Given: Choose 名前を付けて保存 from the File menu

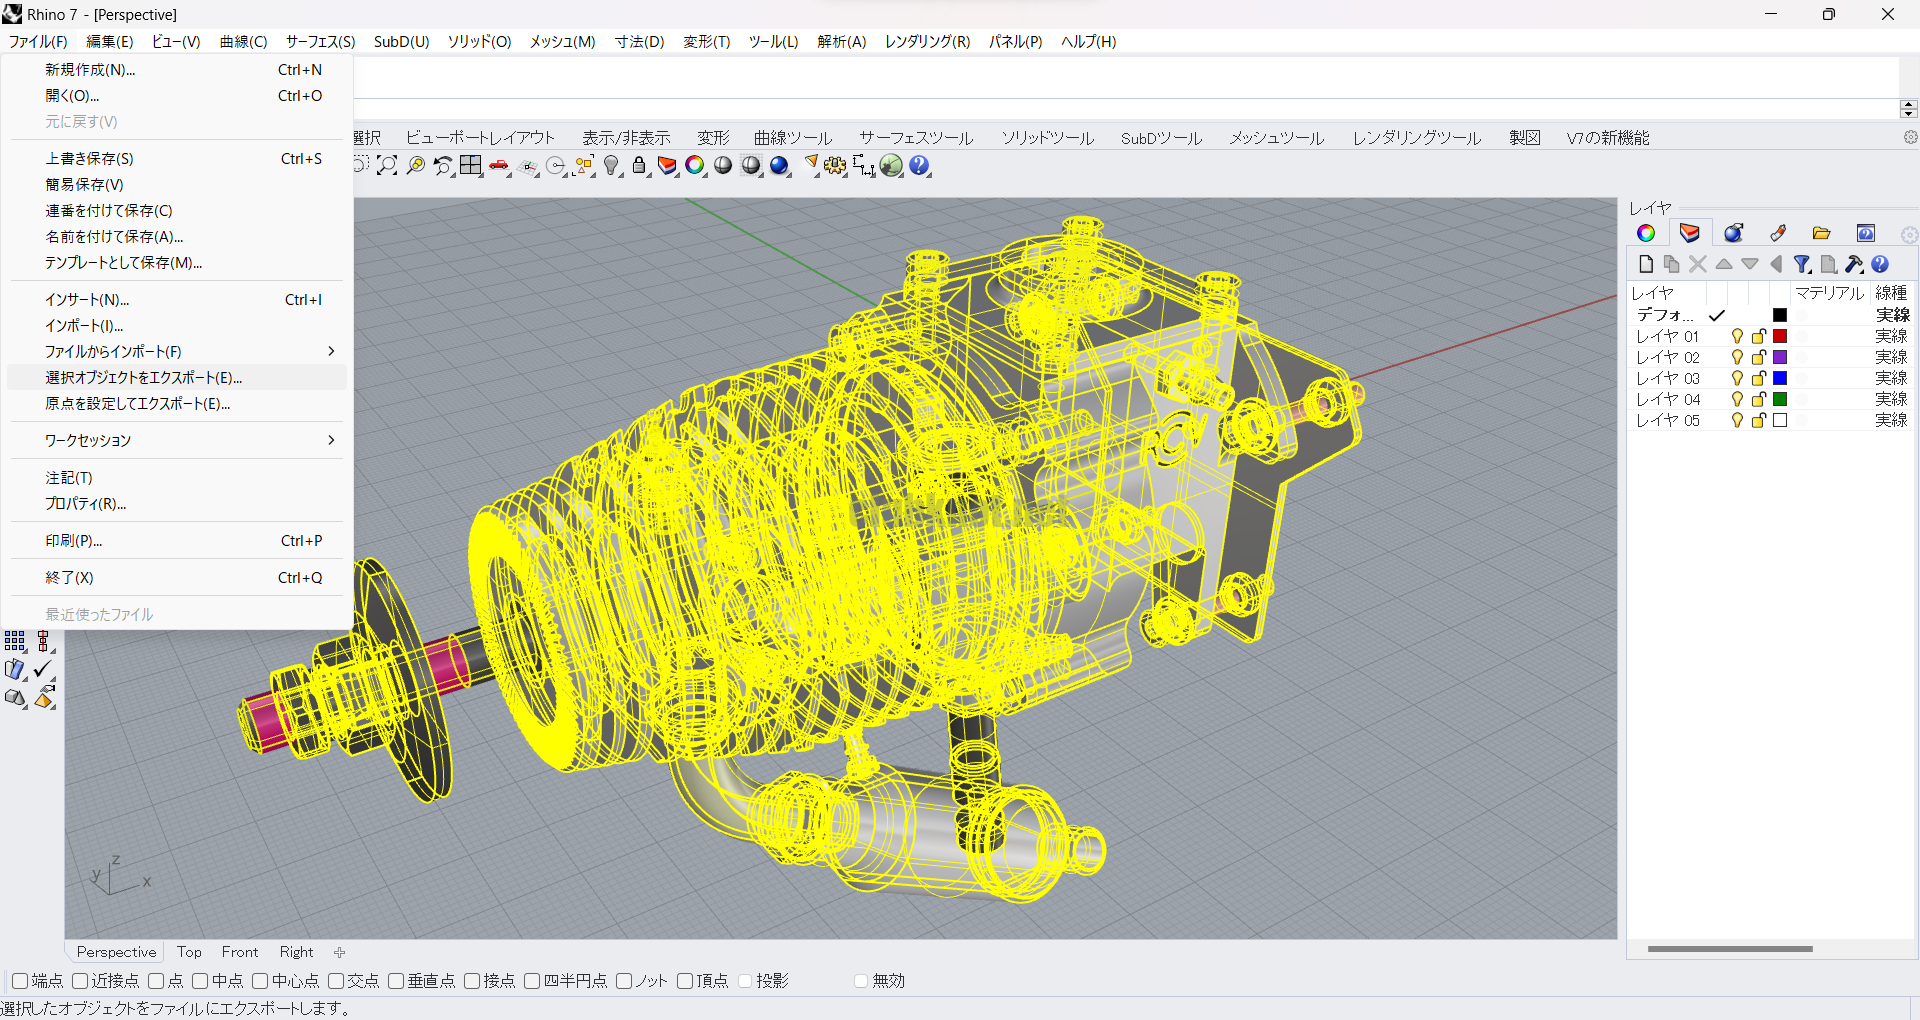Looking at the screenshot, I should (114, 237).
